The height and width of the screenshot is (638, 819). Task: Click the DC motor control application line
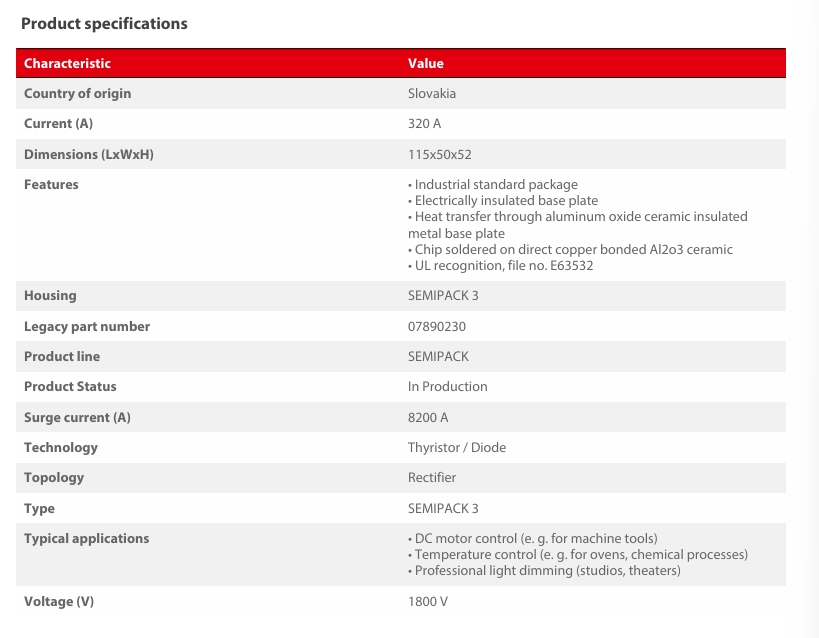[533, 538]
